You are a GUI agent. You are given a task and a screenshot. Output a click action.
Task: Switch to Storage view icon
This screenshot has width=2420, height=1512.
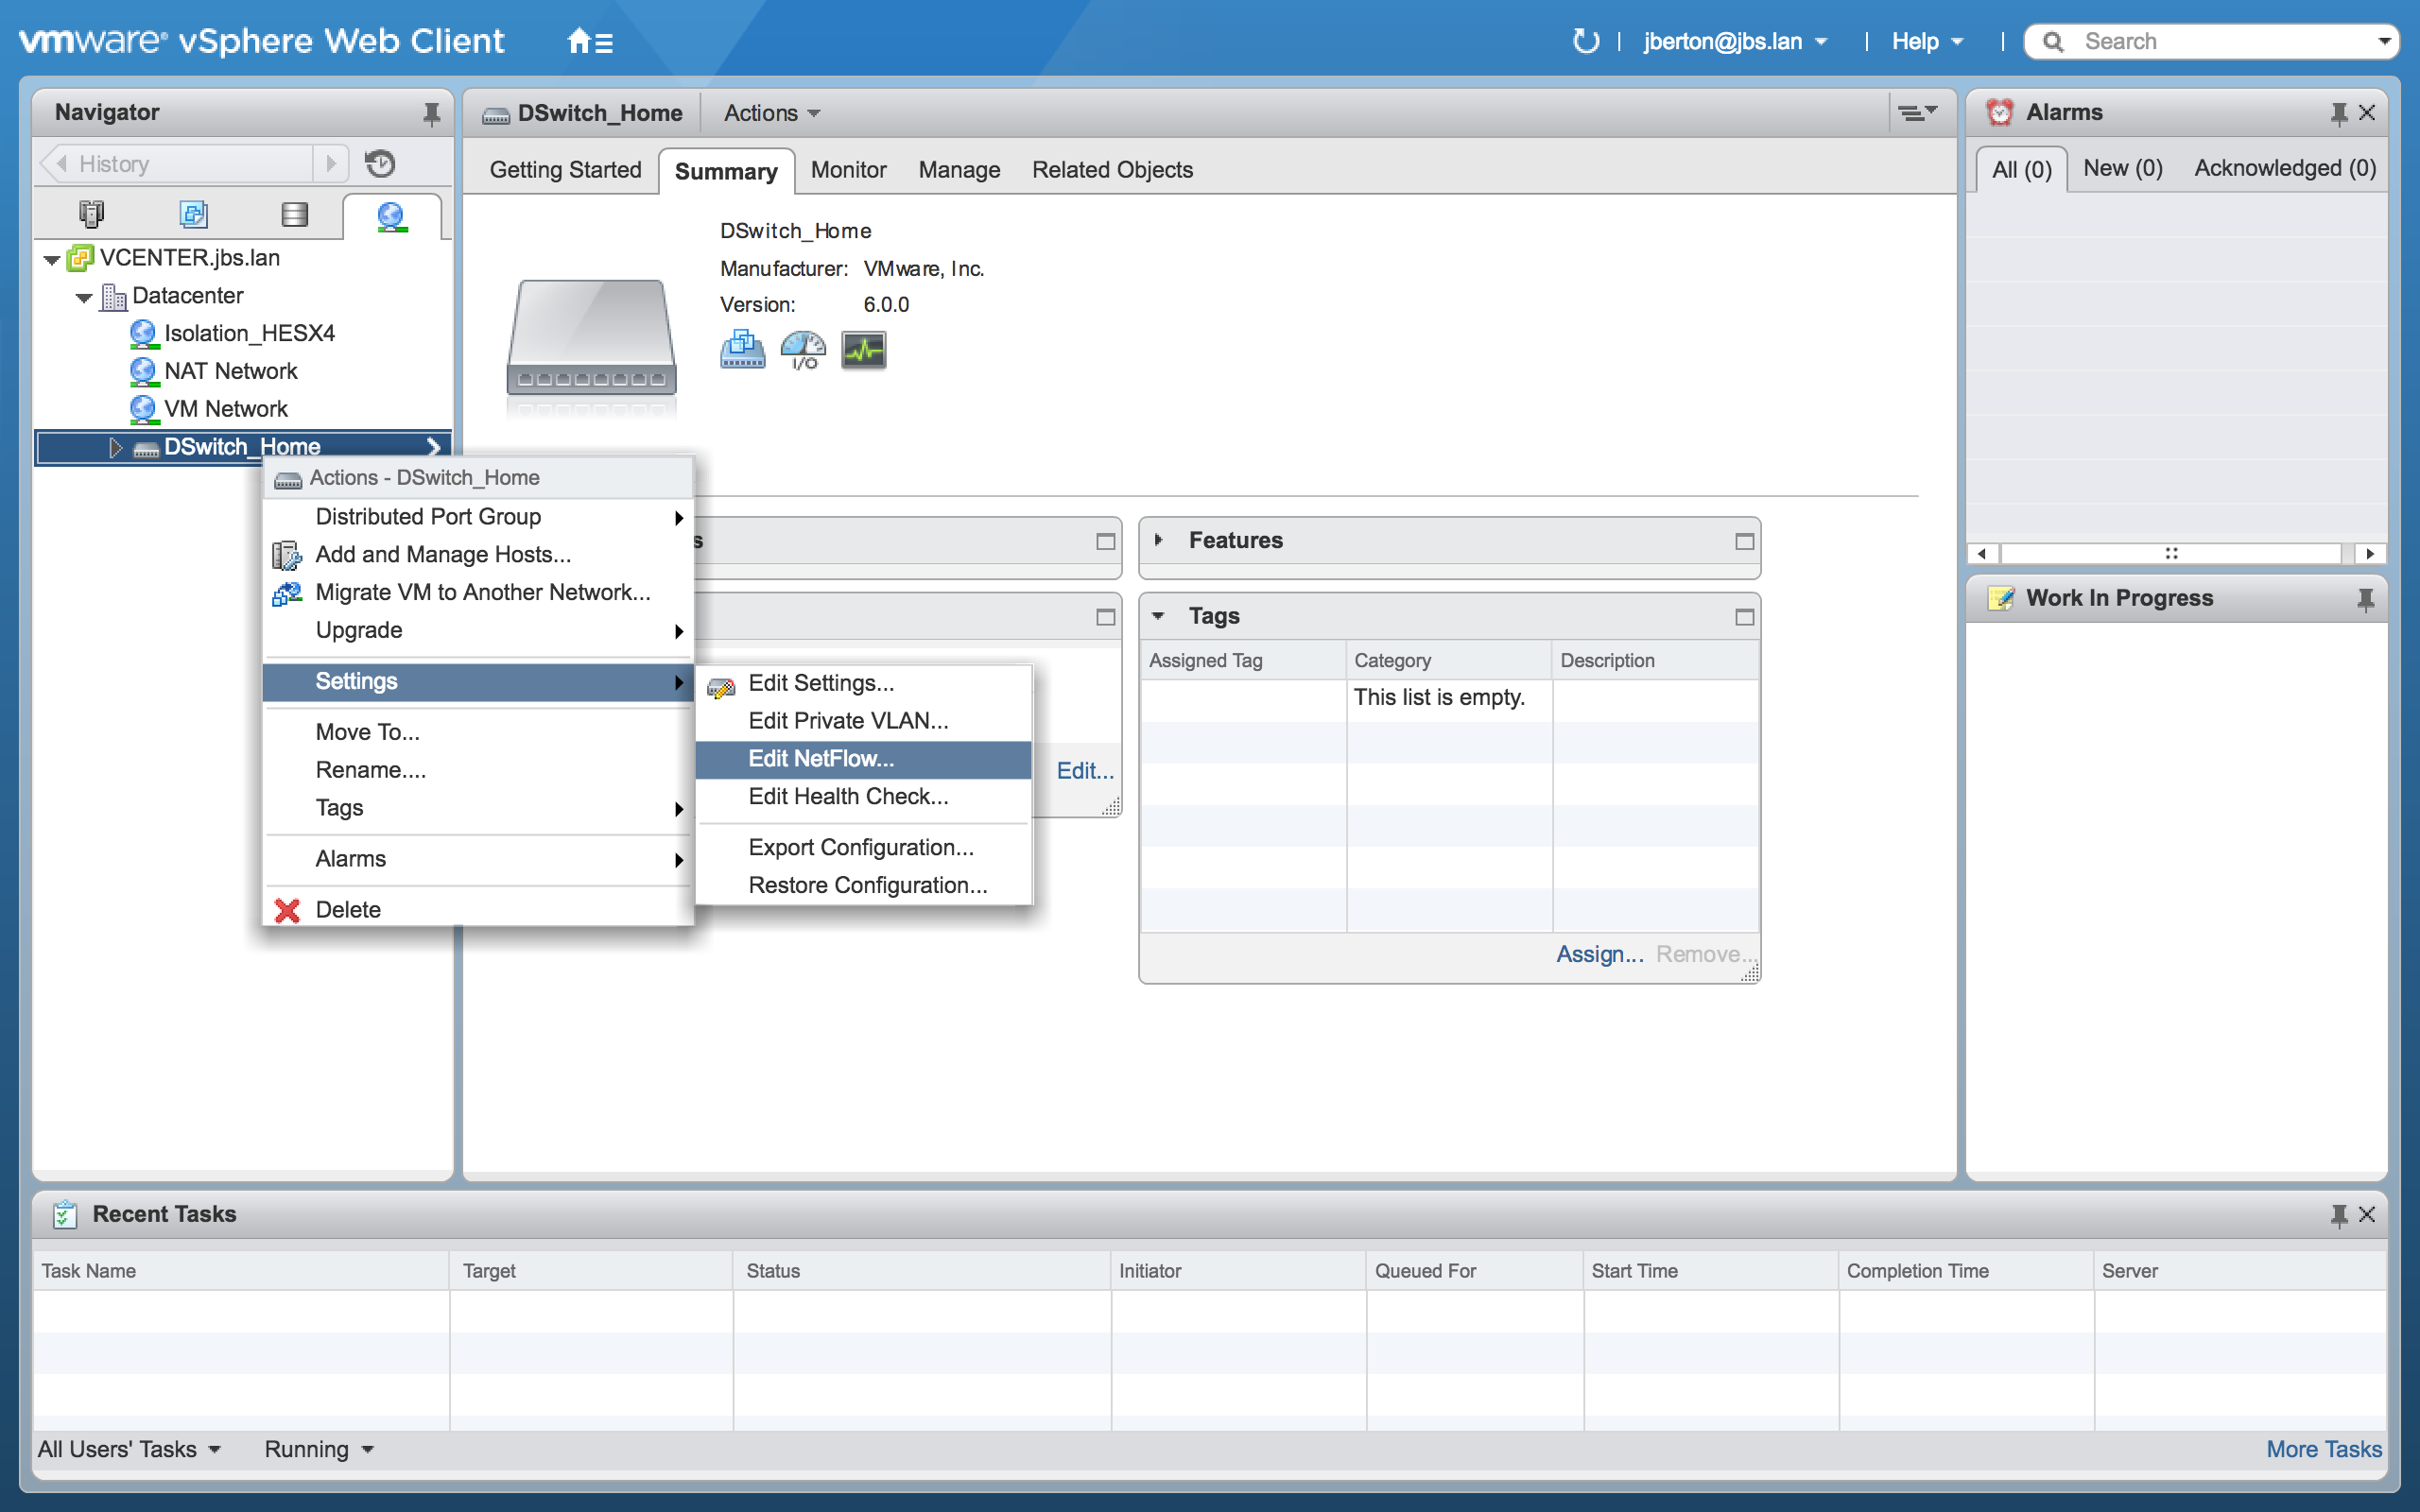pyautogui.click(x=294, y=214)
